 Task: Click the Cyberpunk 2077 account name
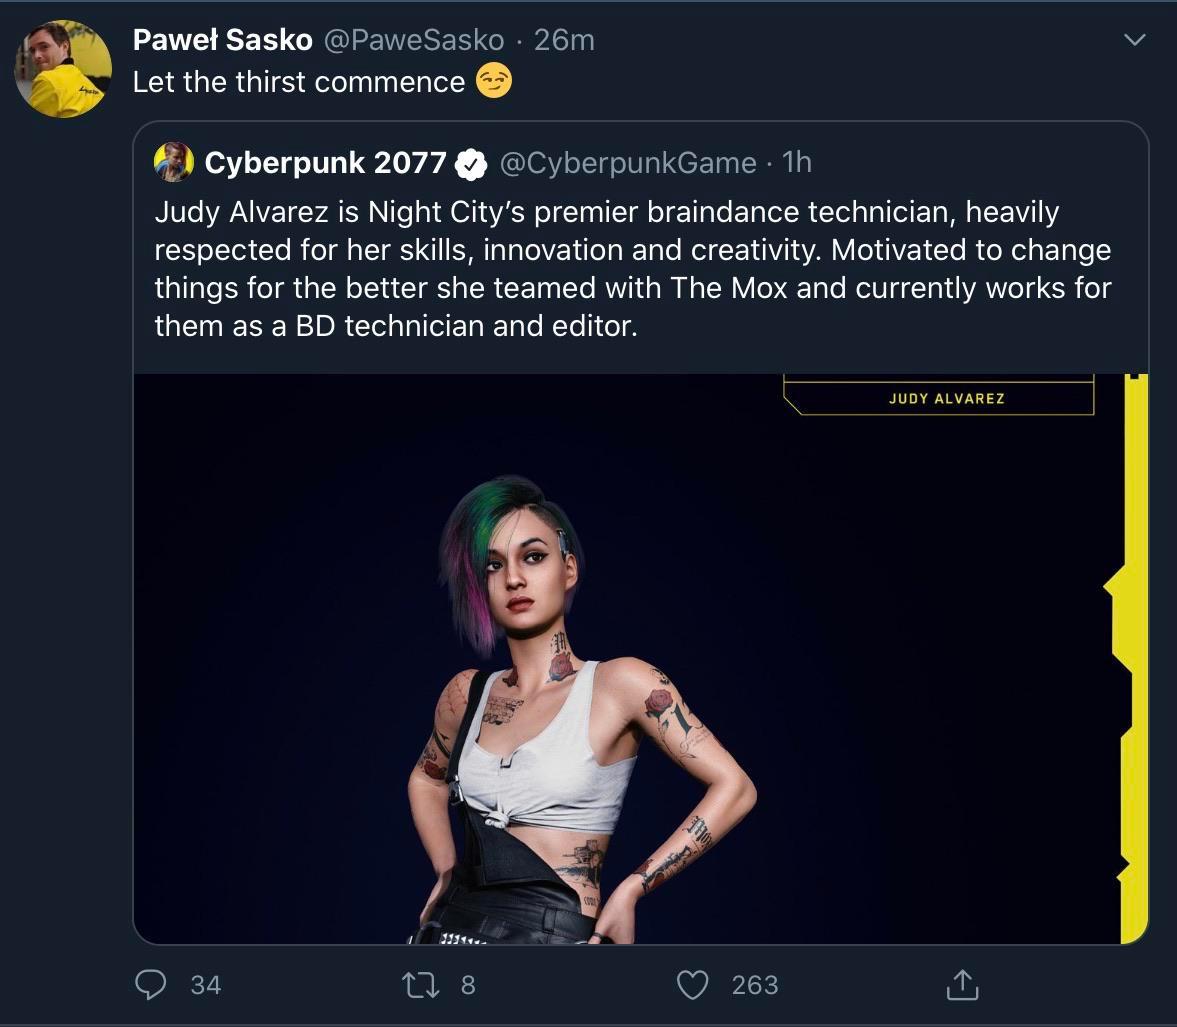point(325,163)
